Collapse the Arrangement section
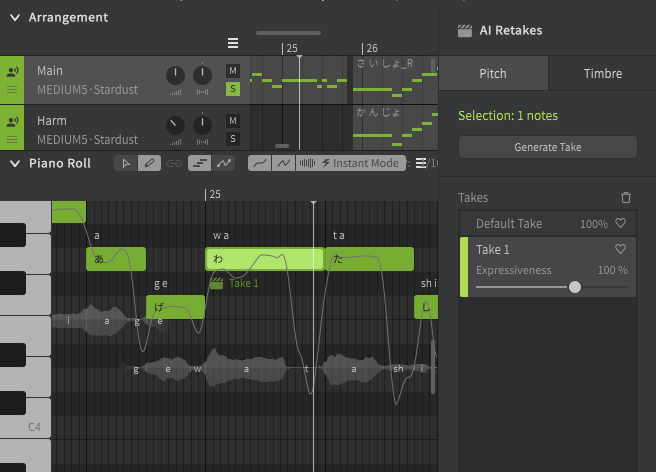This screenshot has width=656, height=472. (x=15, y=18)
